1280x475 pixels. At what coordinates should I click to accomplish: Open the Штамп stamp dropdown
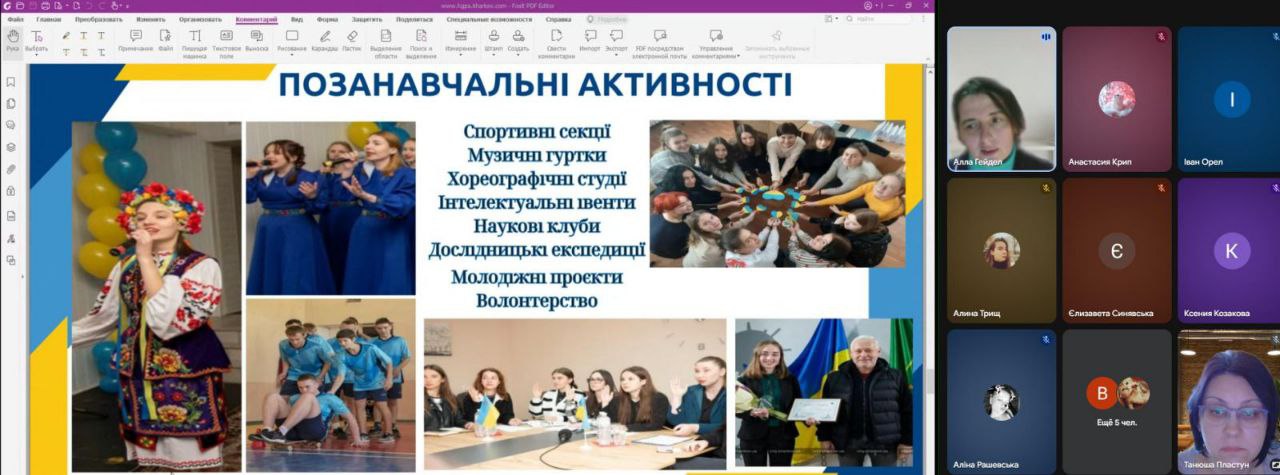tap(493, 54)
